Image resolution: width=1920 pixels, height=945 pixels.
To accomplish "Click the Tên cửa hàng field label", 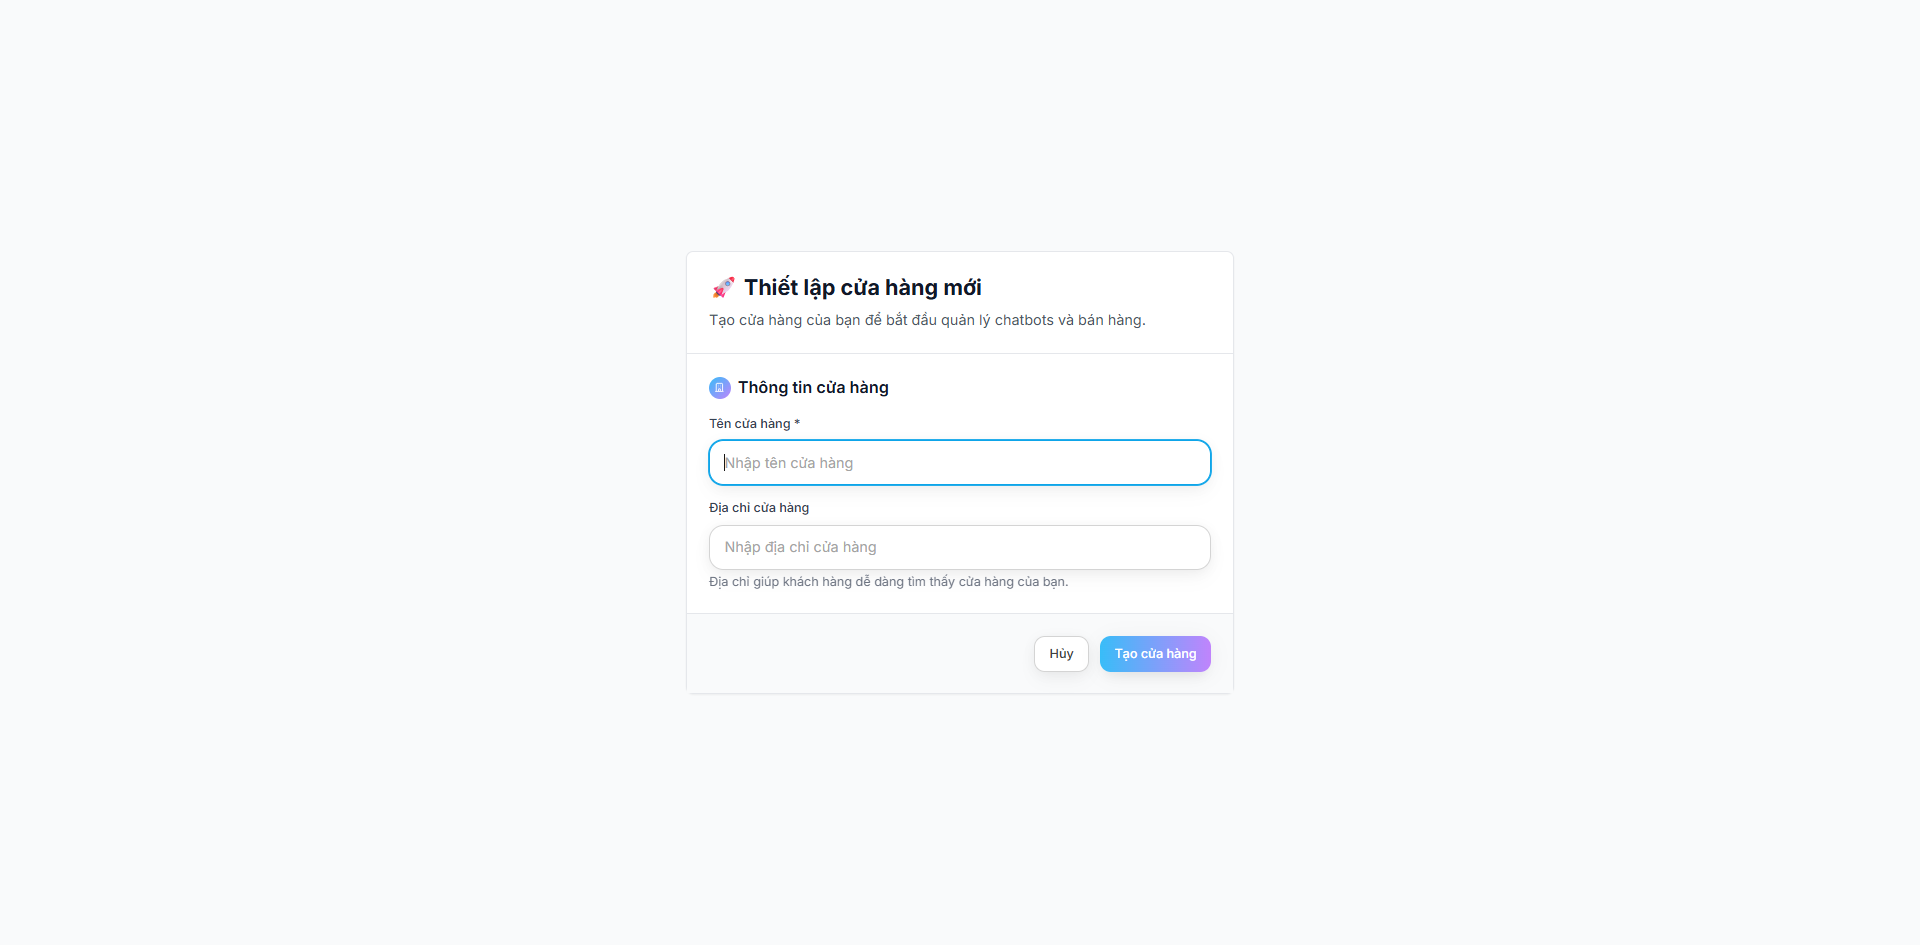I will tap(750, 424).
